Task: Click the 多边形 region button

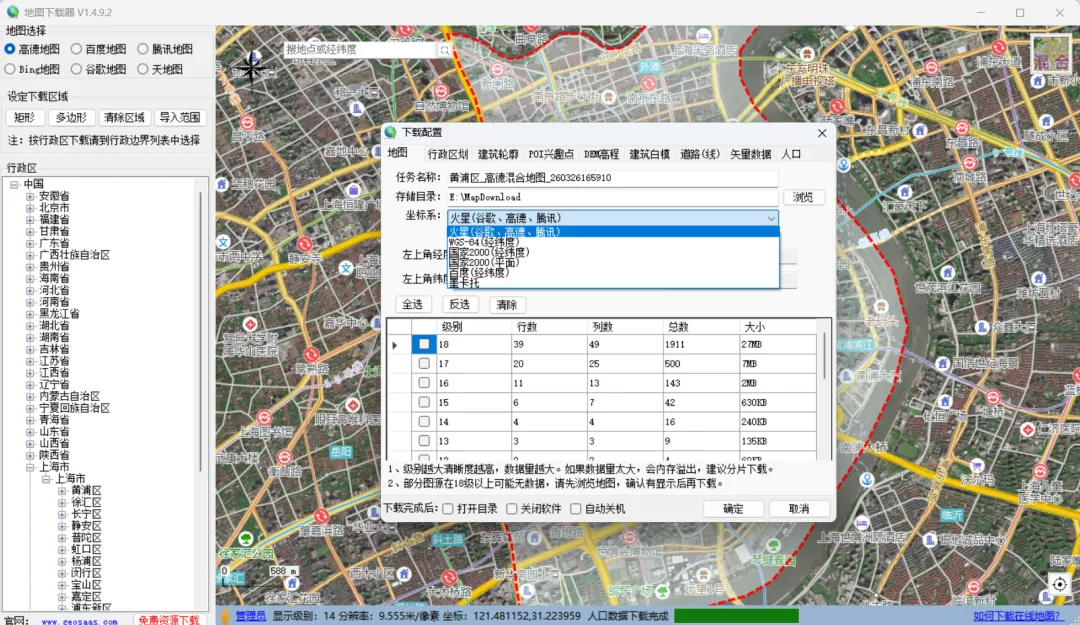Action: (72, 118)
